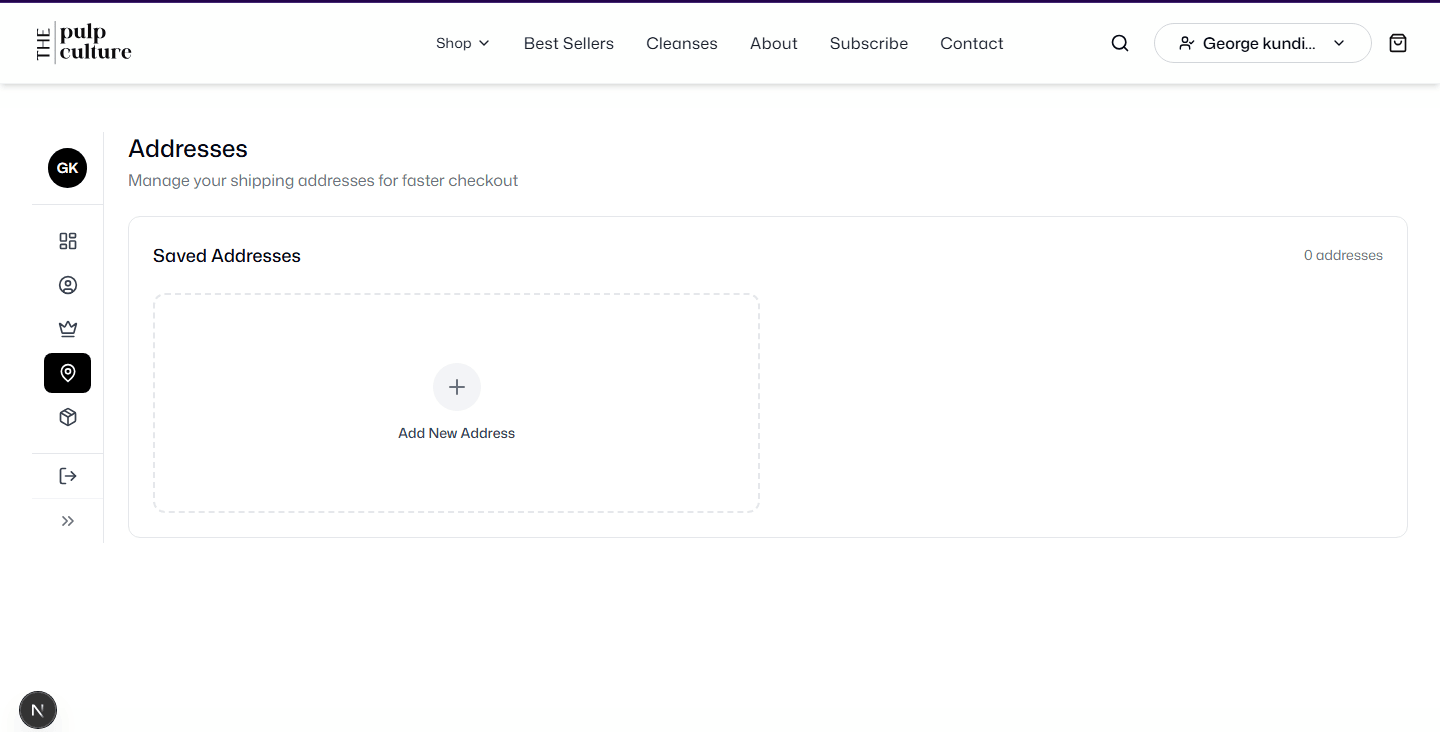Screen dimensions: 1440x732
Task: Click Add New Address label
Action: click(x=457, y=433)
